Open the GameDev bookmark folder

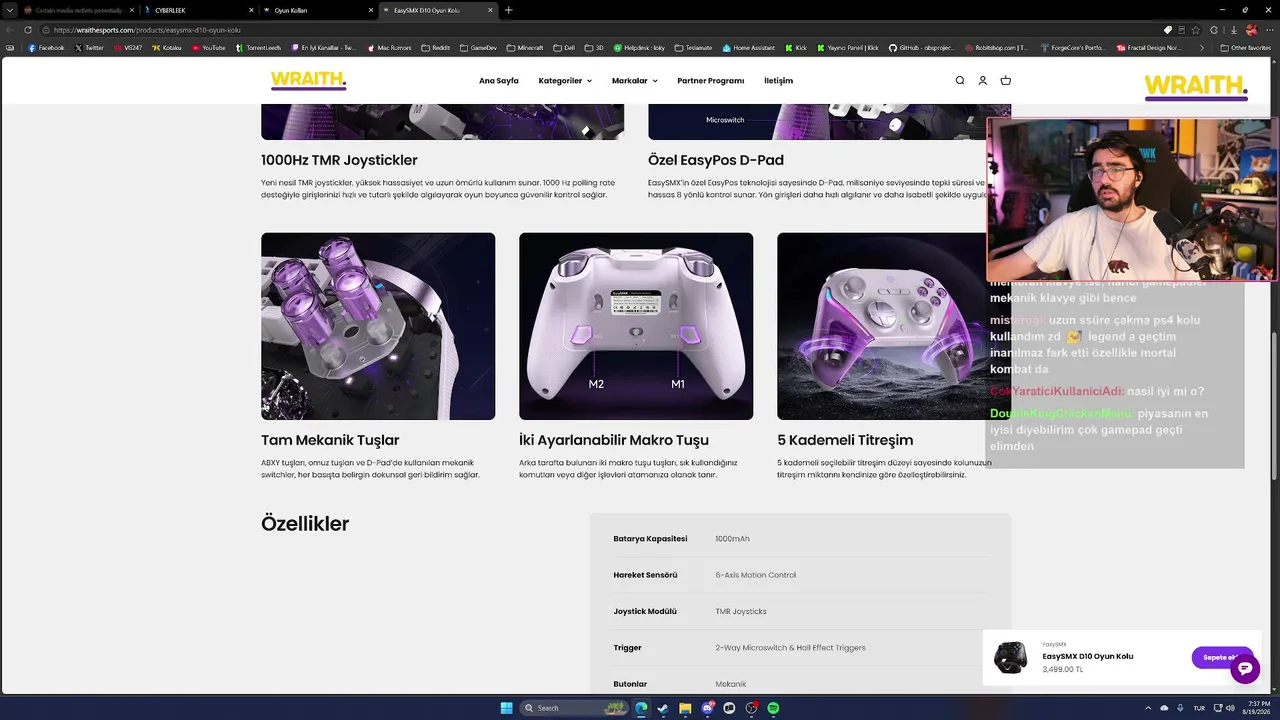coord(479,48)
